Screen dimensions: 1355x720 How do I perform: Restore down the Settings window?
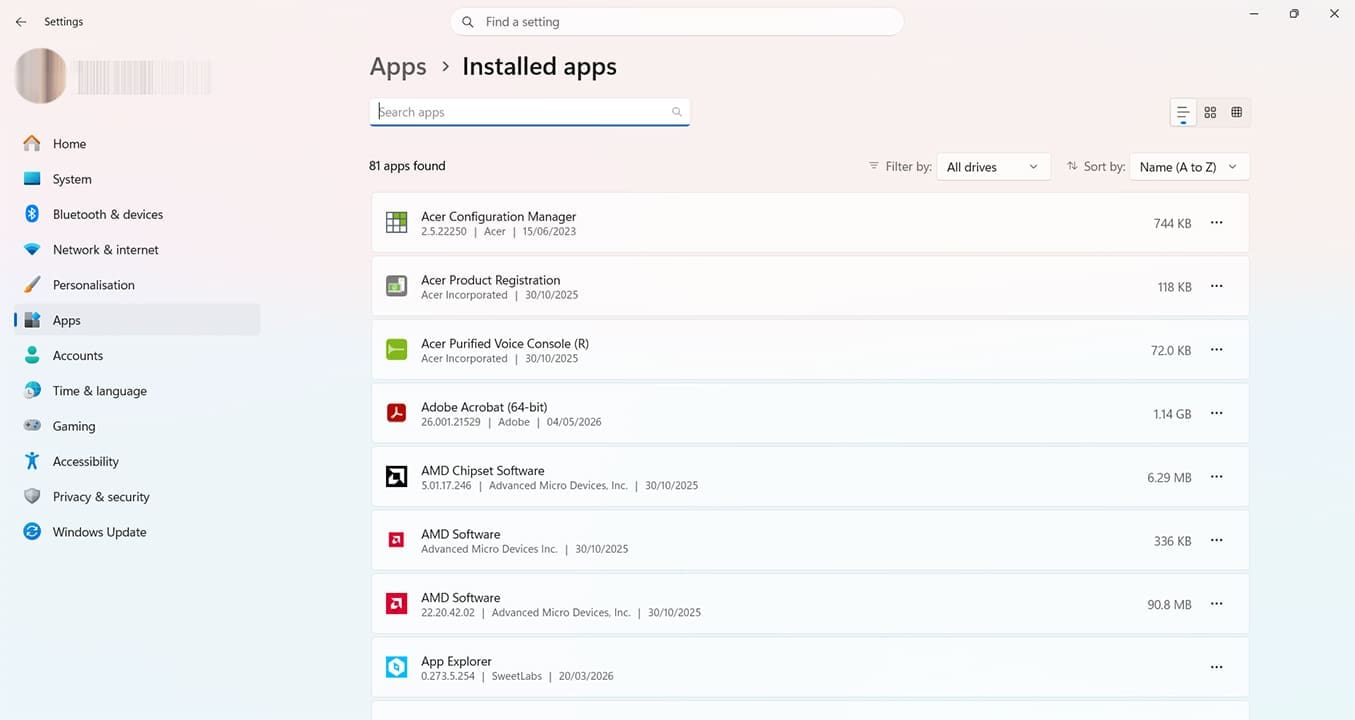tap(1294, 14)
